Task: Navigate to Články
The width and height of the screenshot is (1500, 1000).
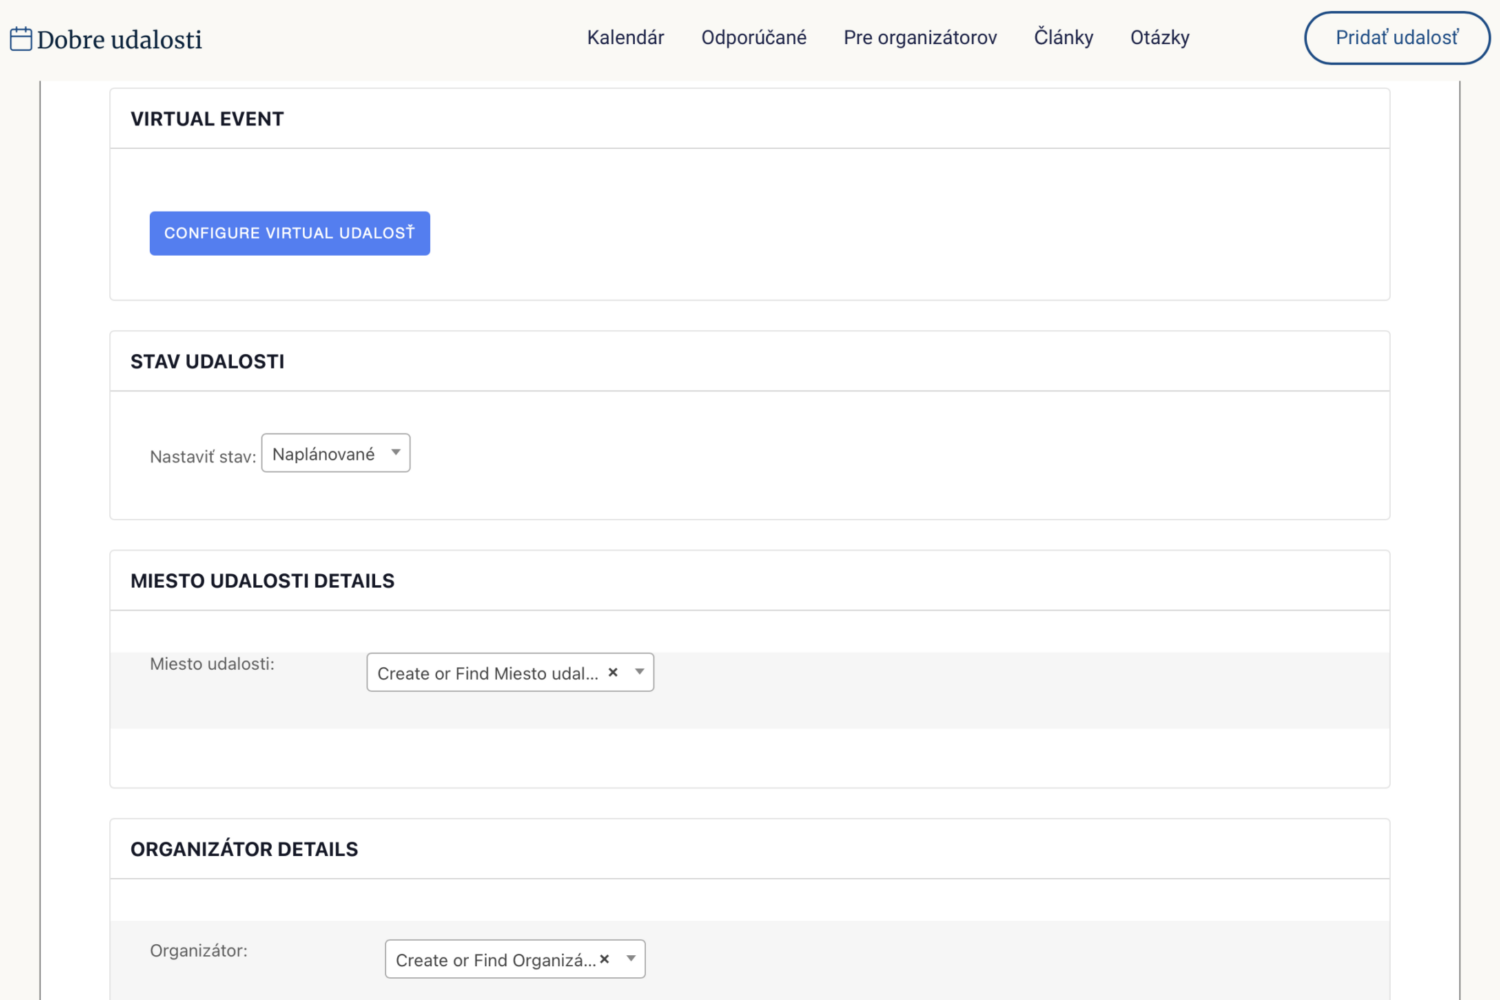Action: [1063, 38]
